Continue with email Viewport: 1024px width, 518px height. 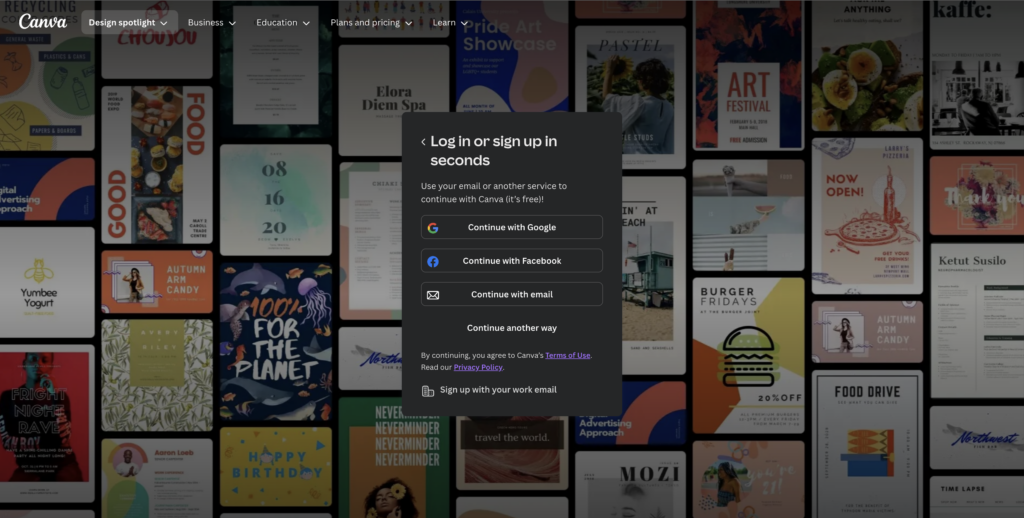click(x=511, y=294)
